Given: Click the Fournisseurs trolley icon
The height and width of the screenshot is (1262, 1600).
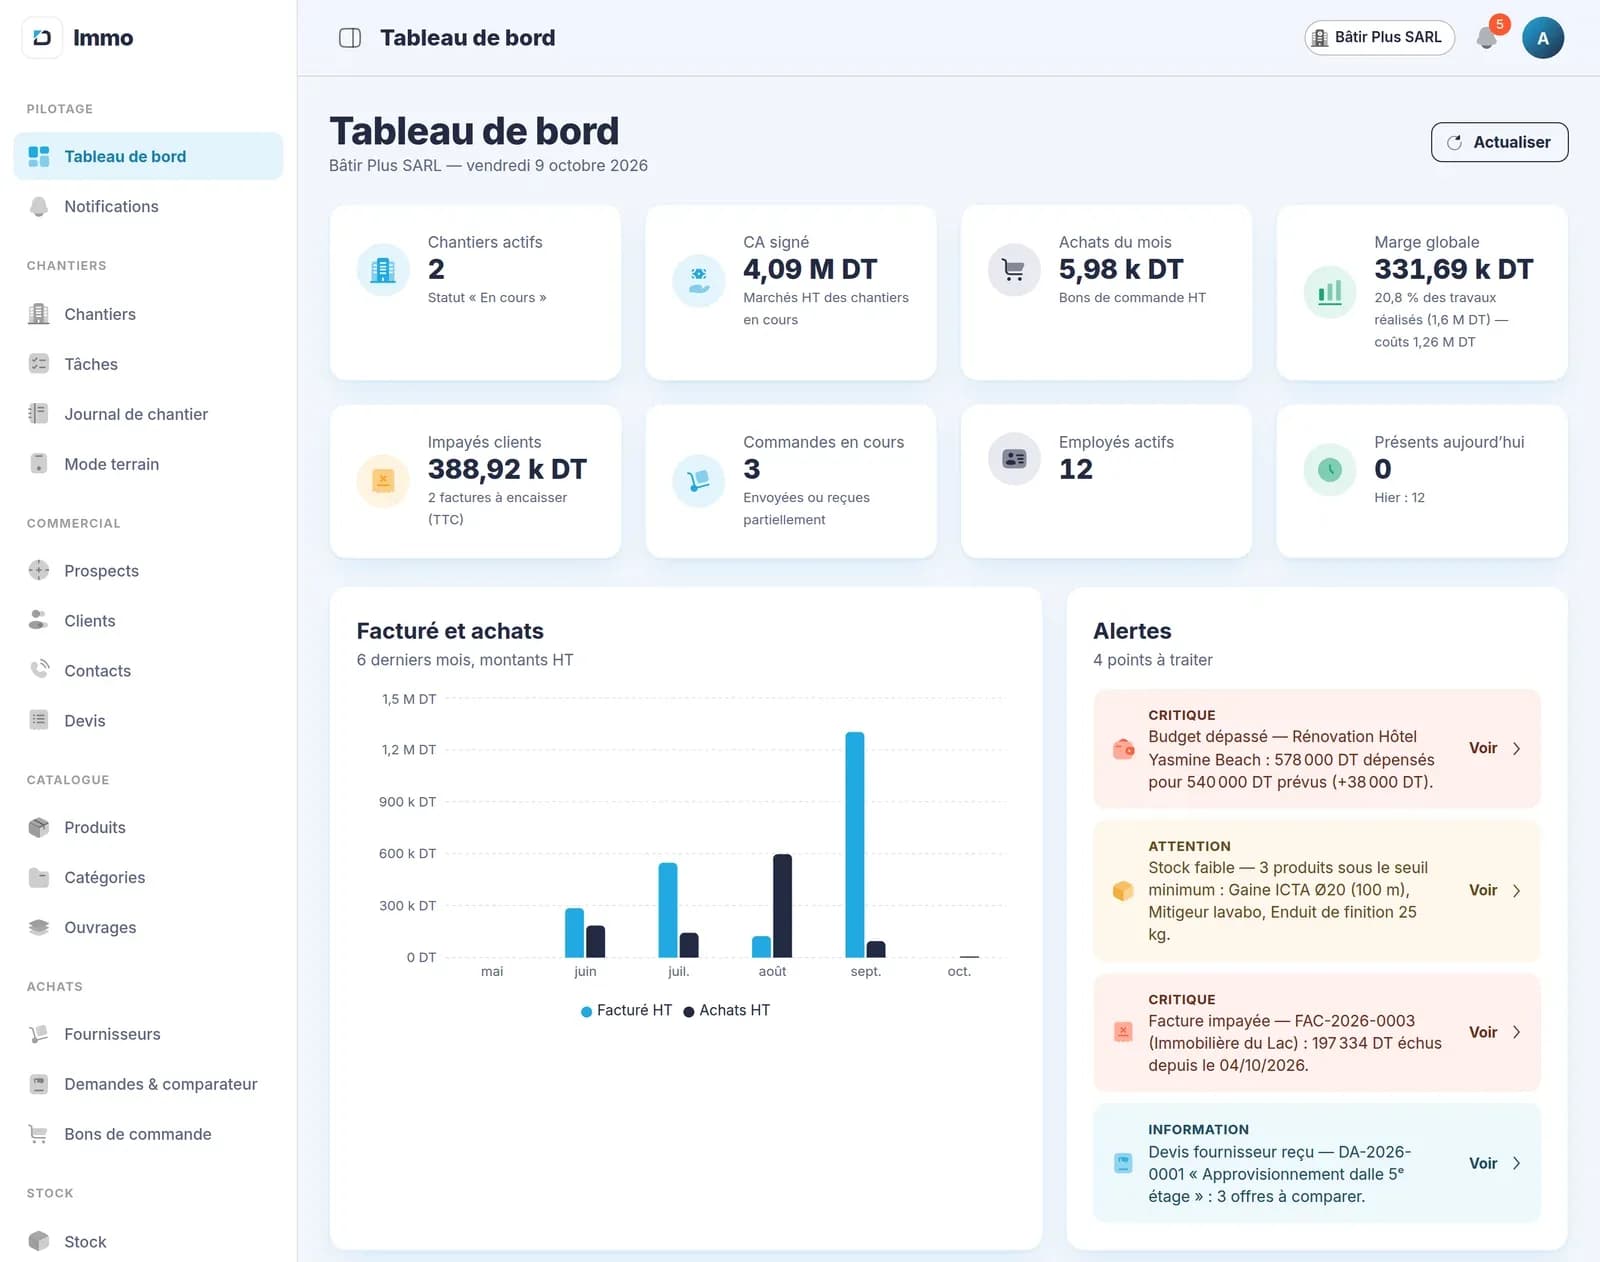Looking at the screenshot, I should (39, 1034).
